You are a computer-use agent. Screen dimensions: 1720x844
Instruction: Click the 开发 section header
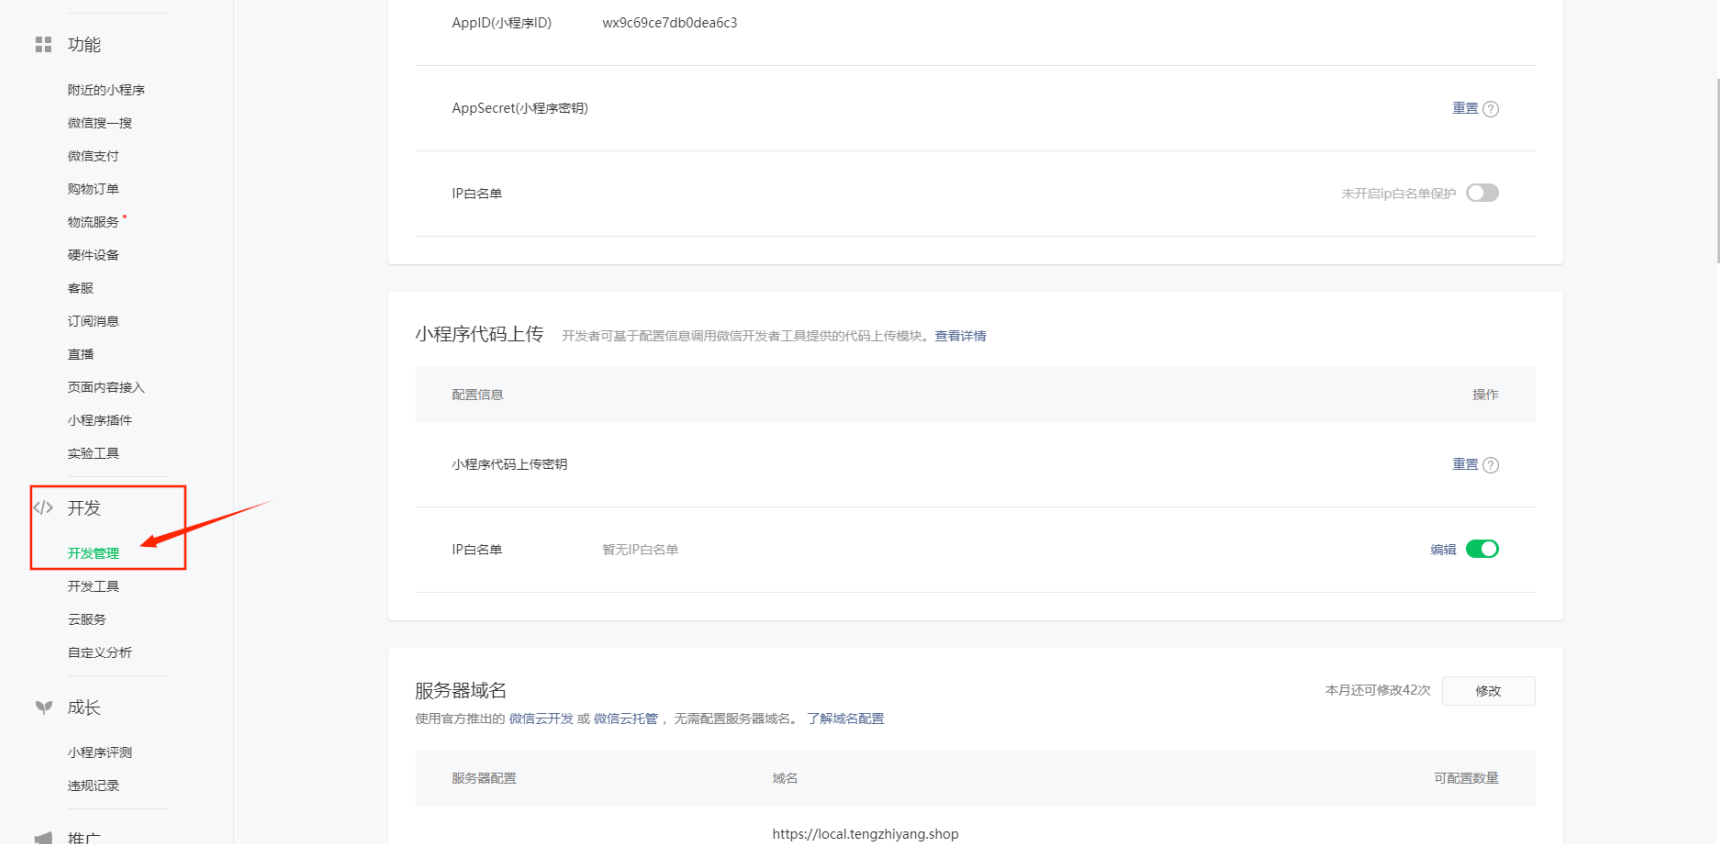[x=84, y=508]
